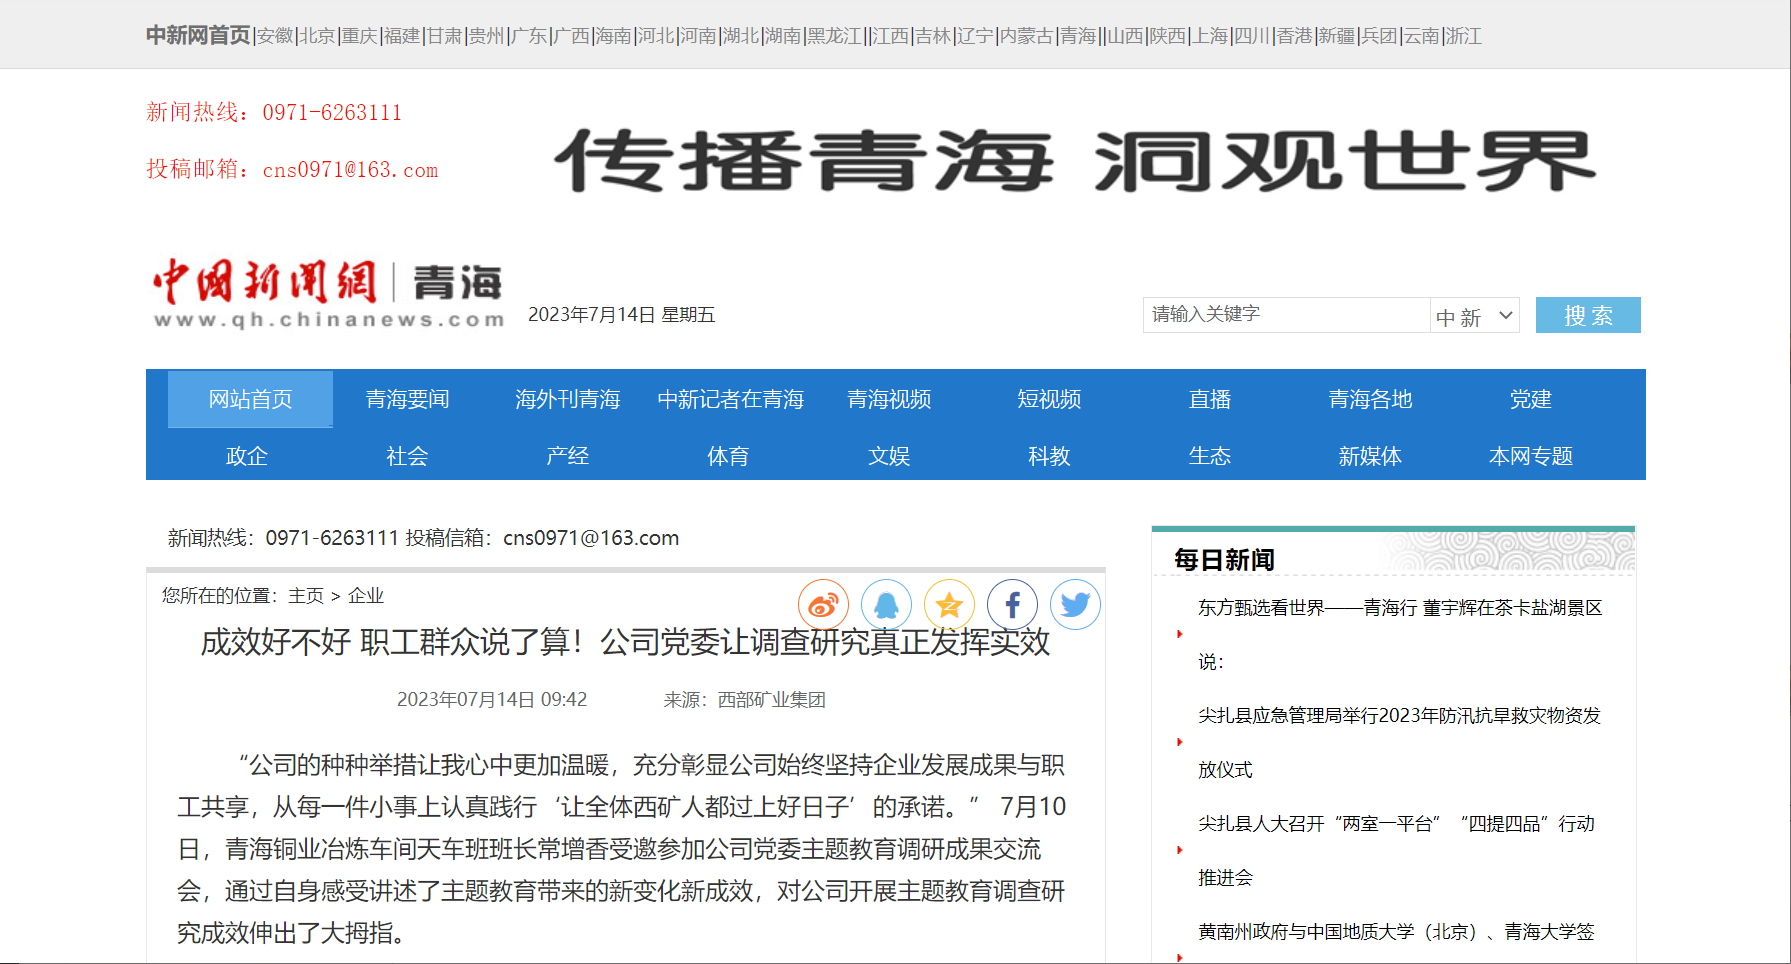Image resolution: width=1791 pixels, height=964 pixels.
Task: Open the 网站首页 navigation tab
Action: click(x=250, y=400)
